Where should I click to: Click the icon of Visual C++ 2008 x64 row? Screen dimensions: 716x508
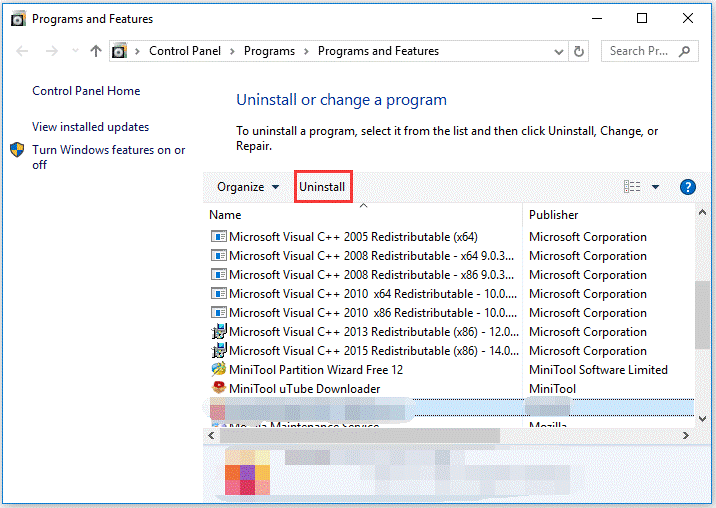tap(219, 255)
